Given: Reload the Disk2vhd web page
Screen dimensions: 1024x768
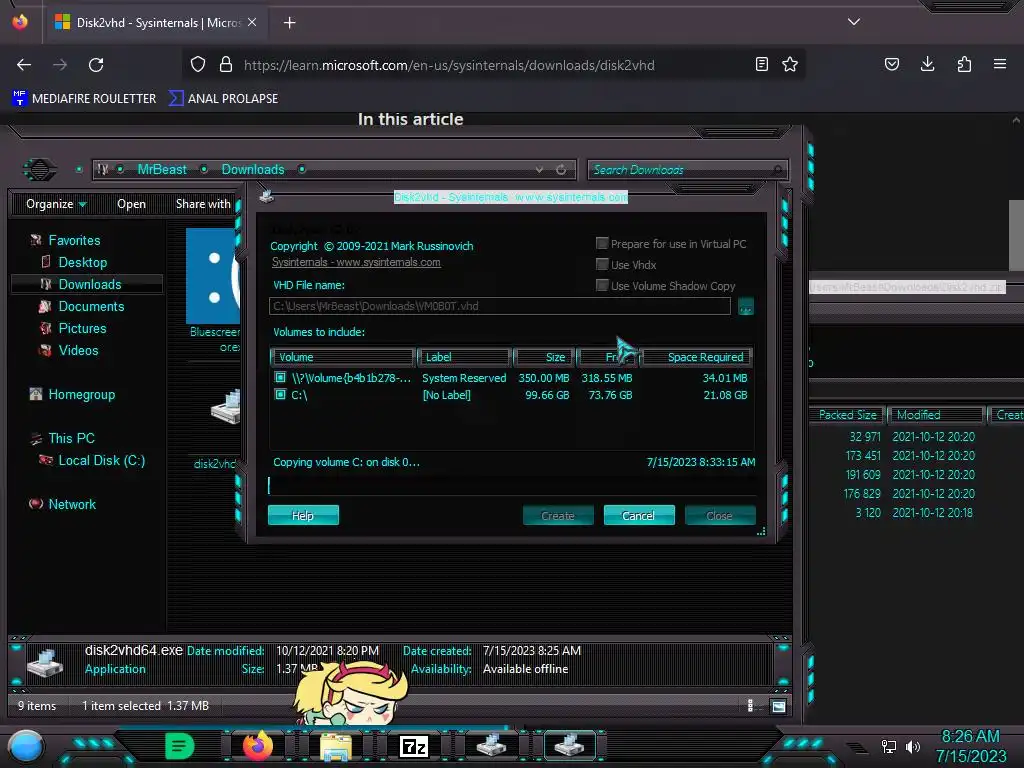Looking at the screenshot, I should pyautogui.click(x=96, y=65).
